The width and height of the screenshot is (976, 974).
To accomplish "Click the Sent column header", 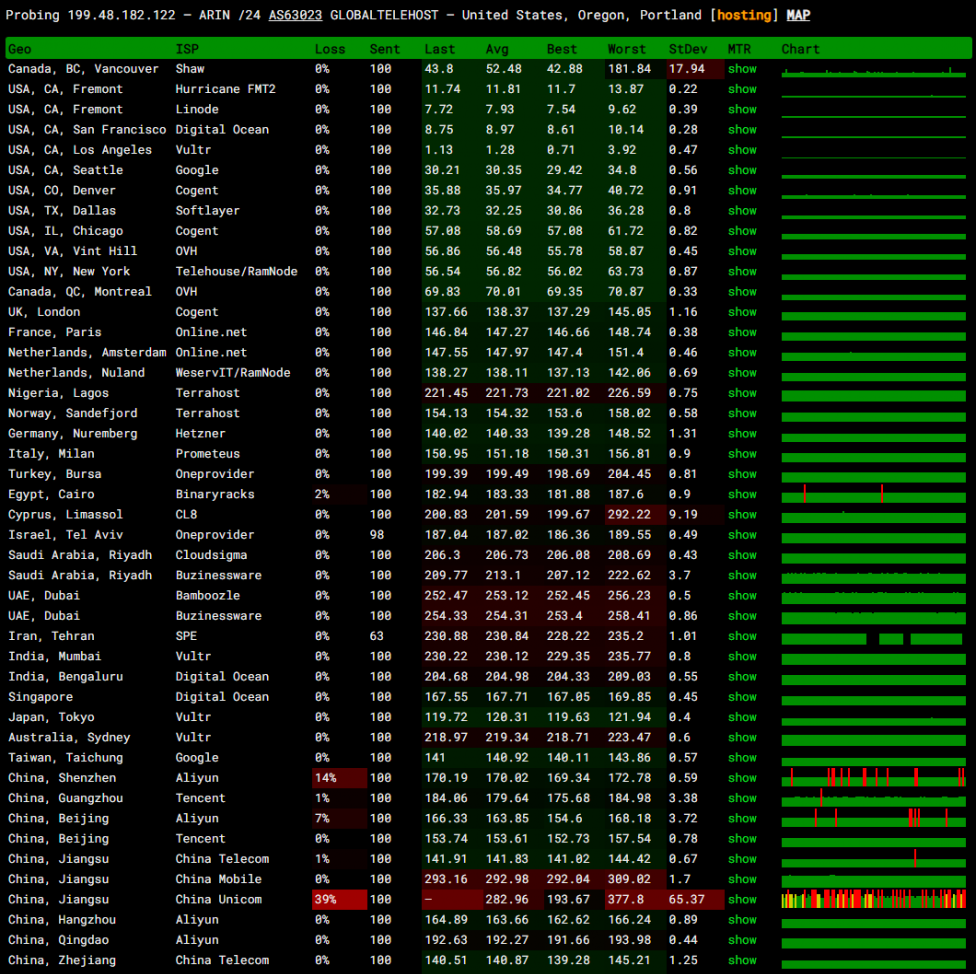I will 384,49.
